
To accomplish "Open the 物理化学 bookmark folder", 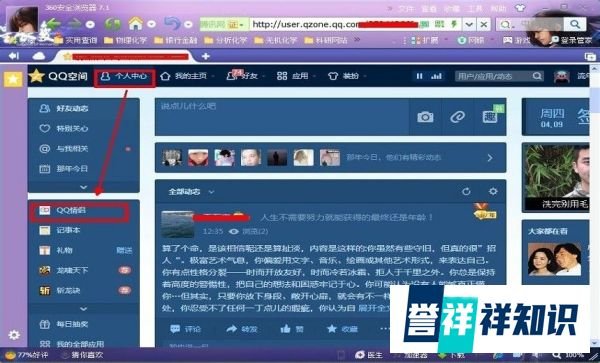I will click(x=126, y=40).
